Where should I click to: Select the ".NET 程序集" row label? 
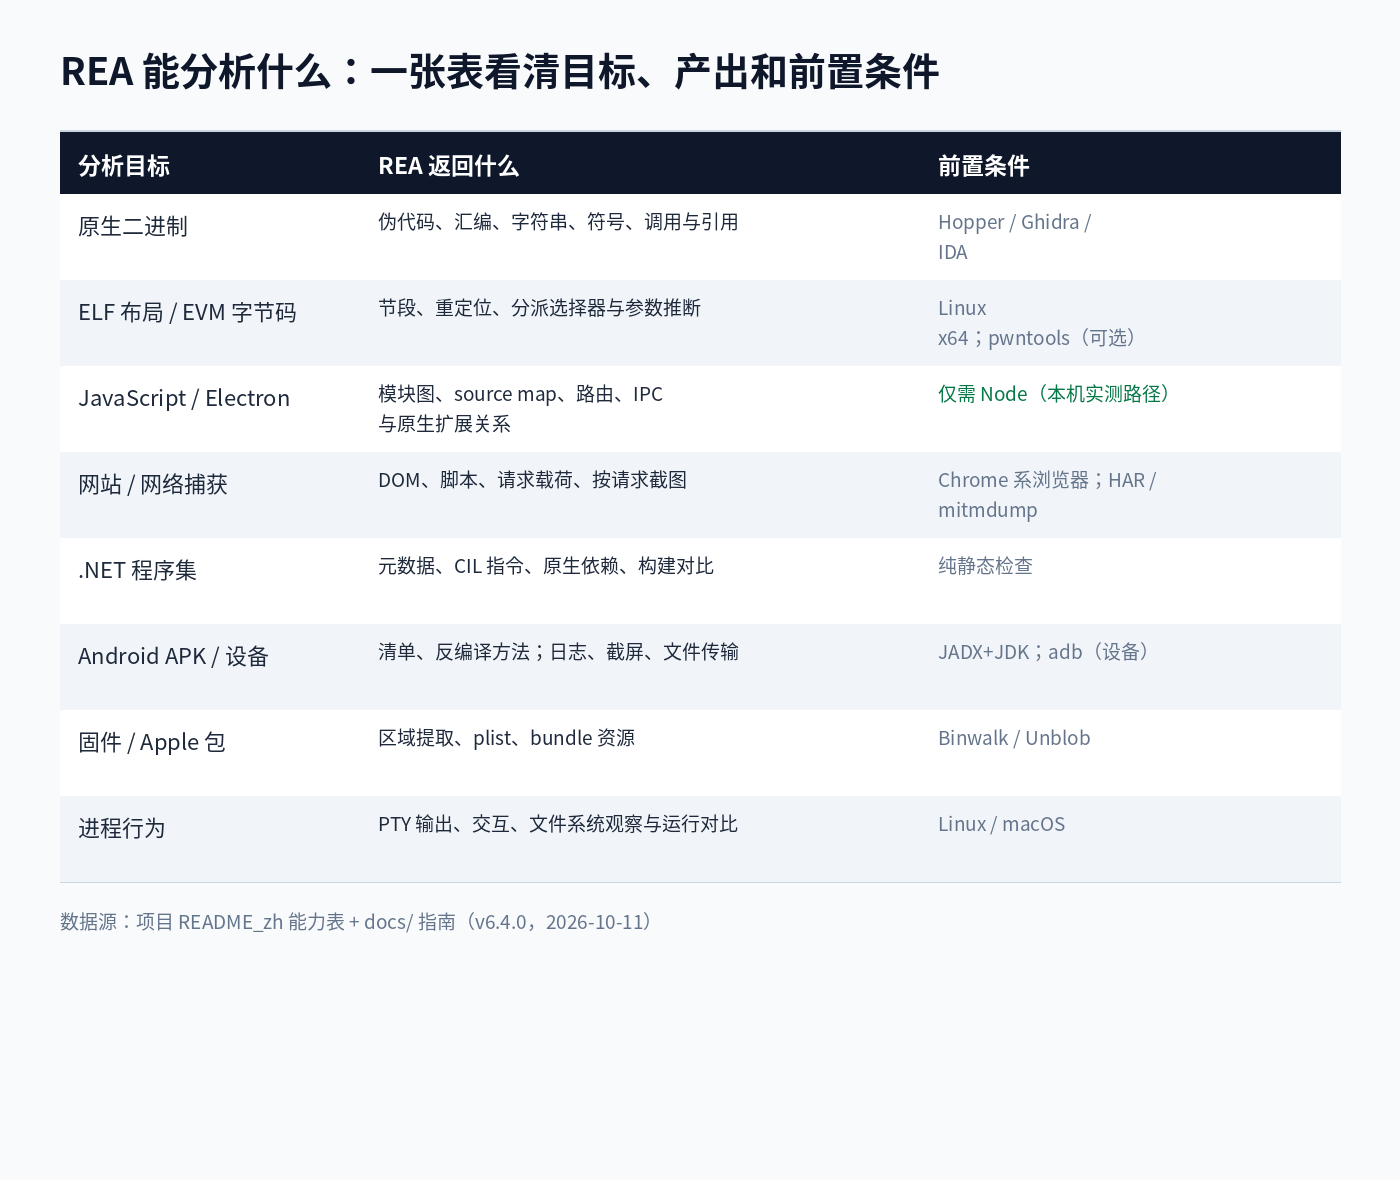pos(137,571)
